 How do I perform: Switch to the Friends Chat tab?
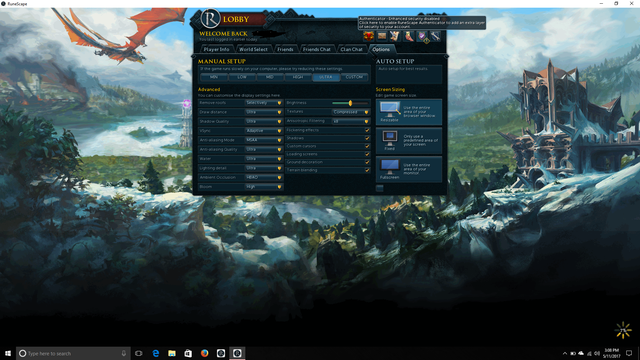click(x=317, y=49)
